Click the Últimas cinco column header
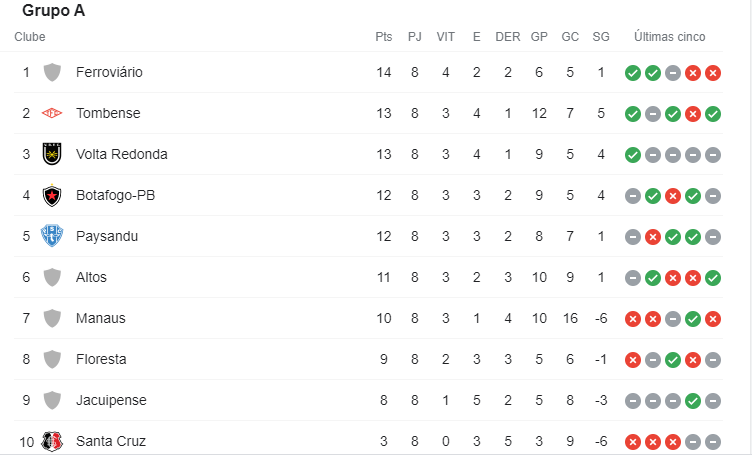The width and height of the screenshot is (752, 456). (x=669, y=37)
